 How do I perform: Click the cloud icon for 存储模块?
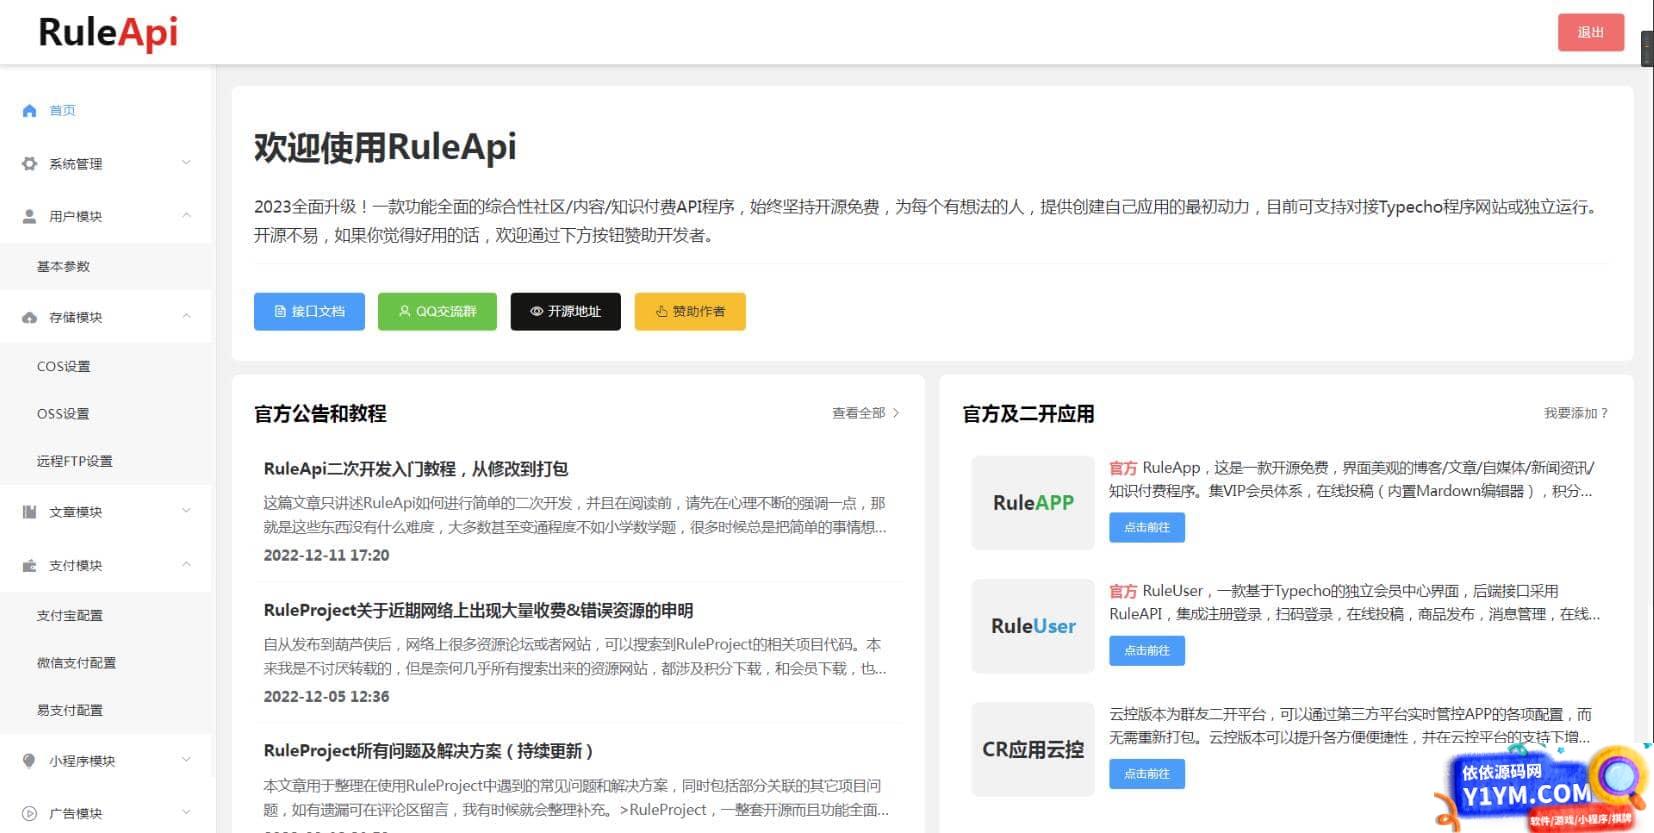(x=29, y=317)
